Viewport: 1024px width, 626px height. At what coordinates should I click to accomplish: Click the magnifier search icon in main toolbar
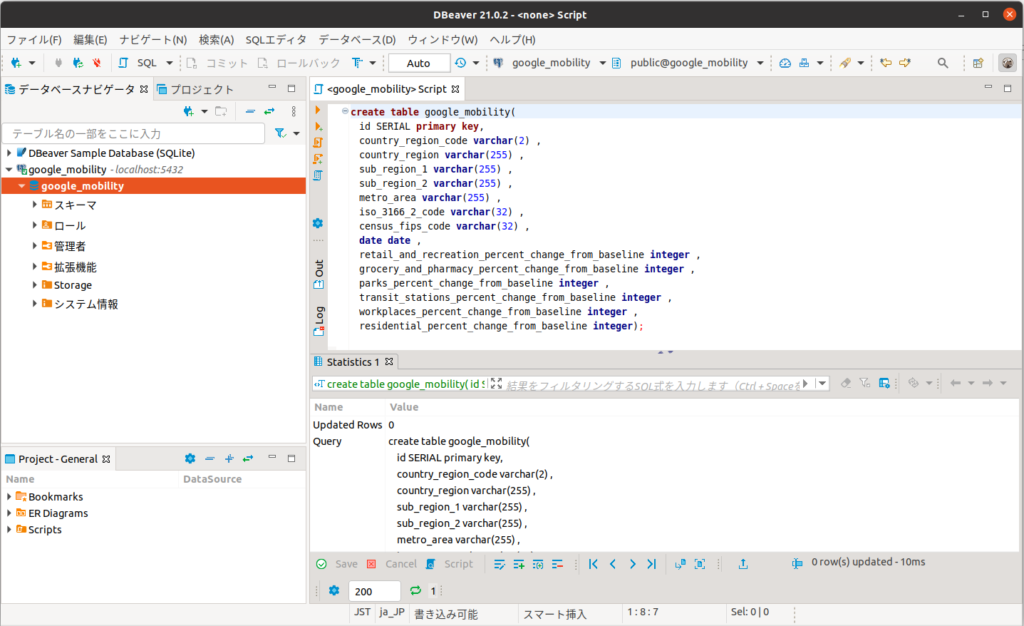pyautogui.click(x=942, y=63)
